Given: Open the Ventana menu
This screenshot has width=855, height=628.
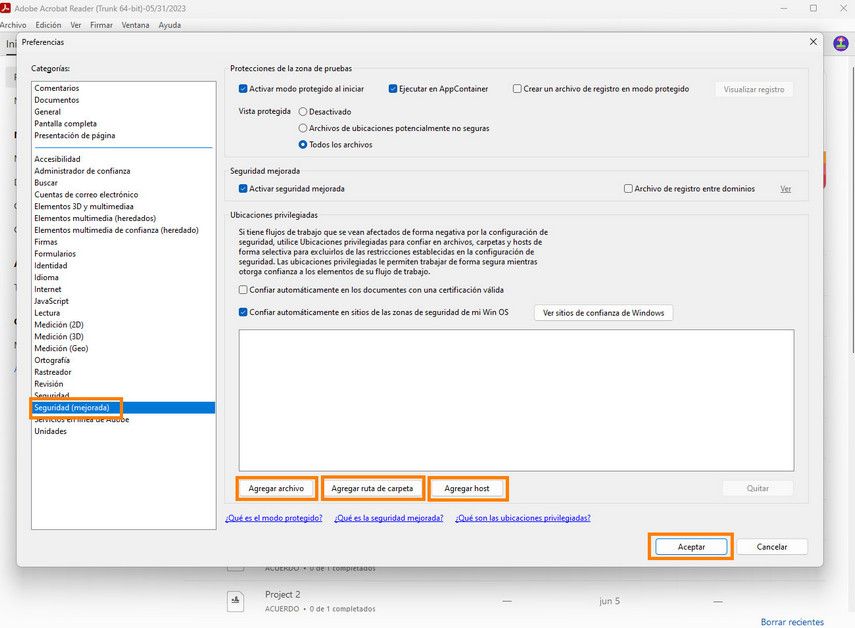Looking at the screenshot, I should (135, 25).
